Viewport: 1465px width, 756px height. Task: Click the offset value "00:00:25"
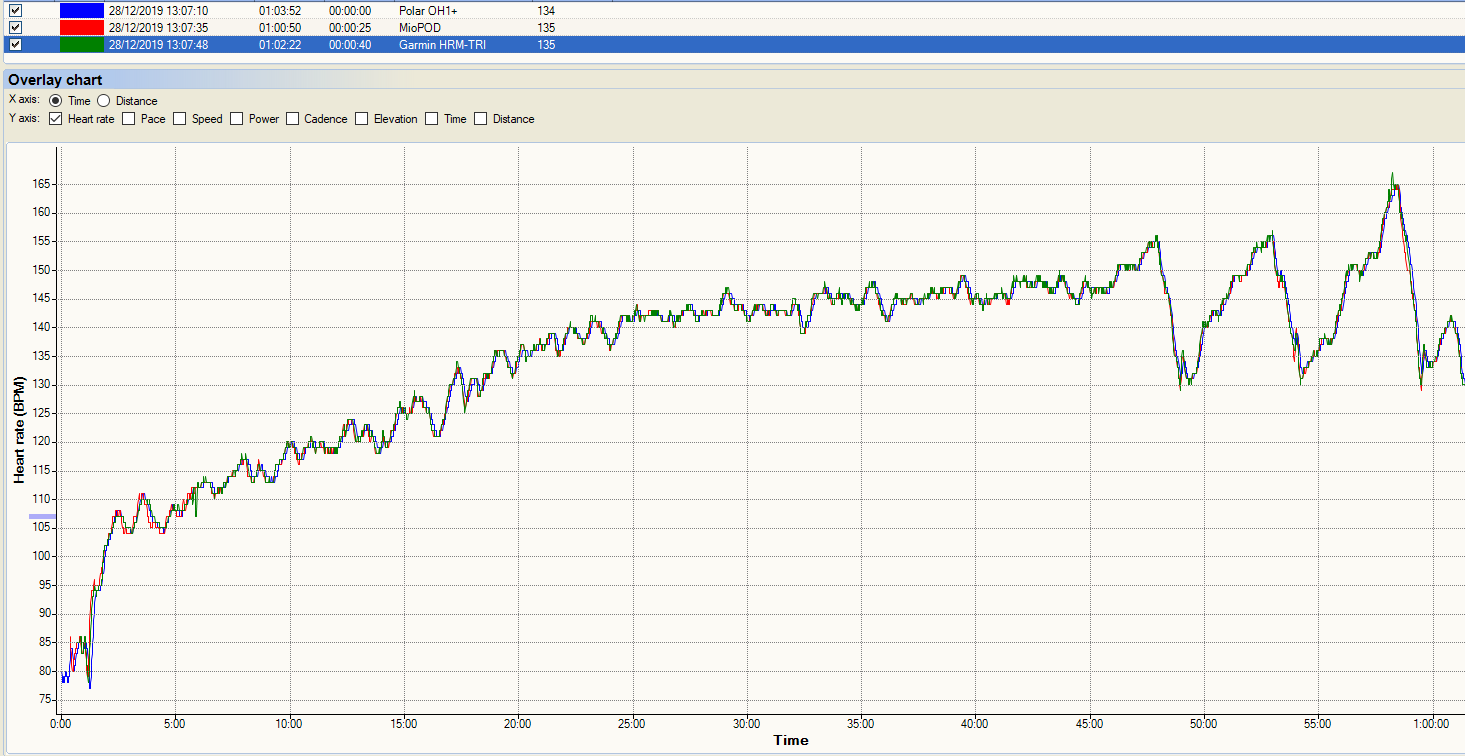[350, 27]
